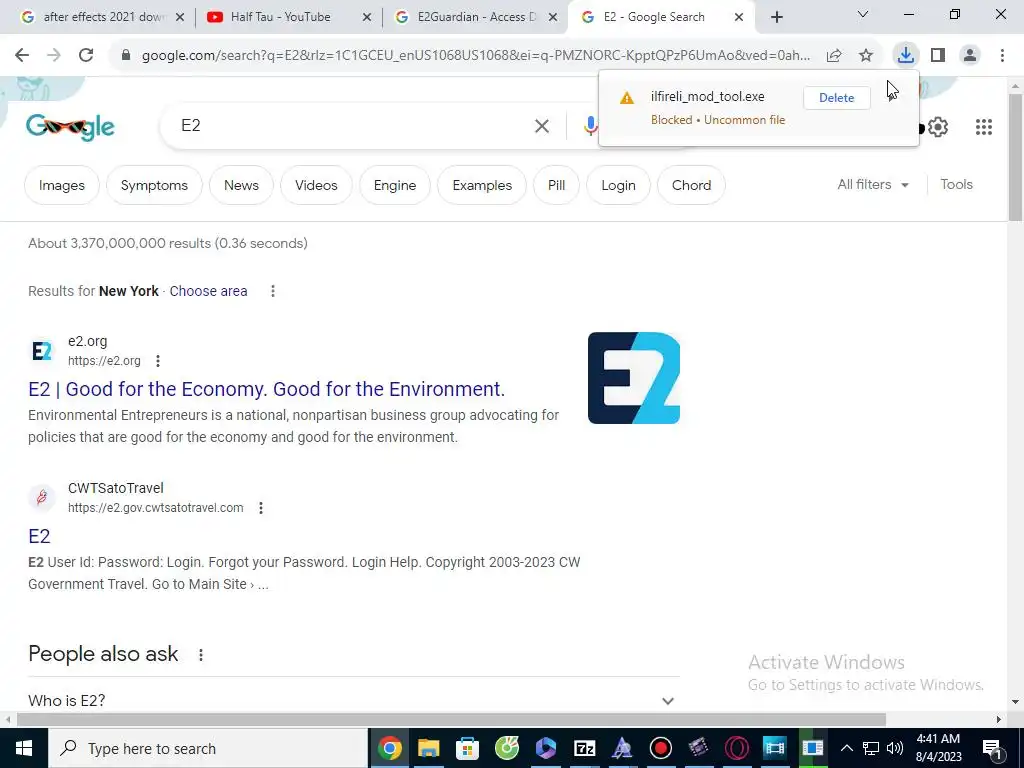Click the E2 logo thumbnail
Screen dimensions: 1024x768
click(633, 378)
